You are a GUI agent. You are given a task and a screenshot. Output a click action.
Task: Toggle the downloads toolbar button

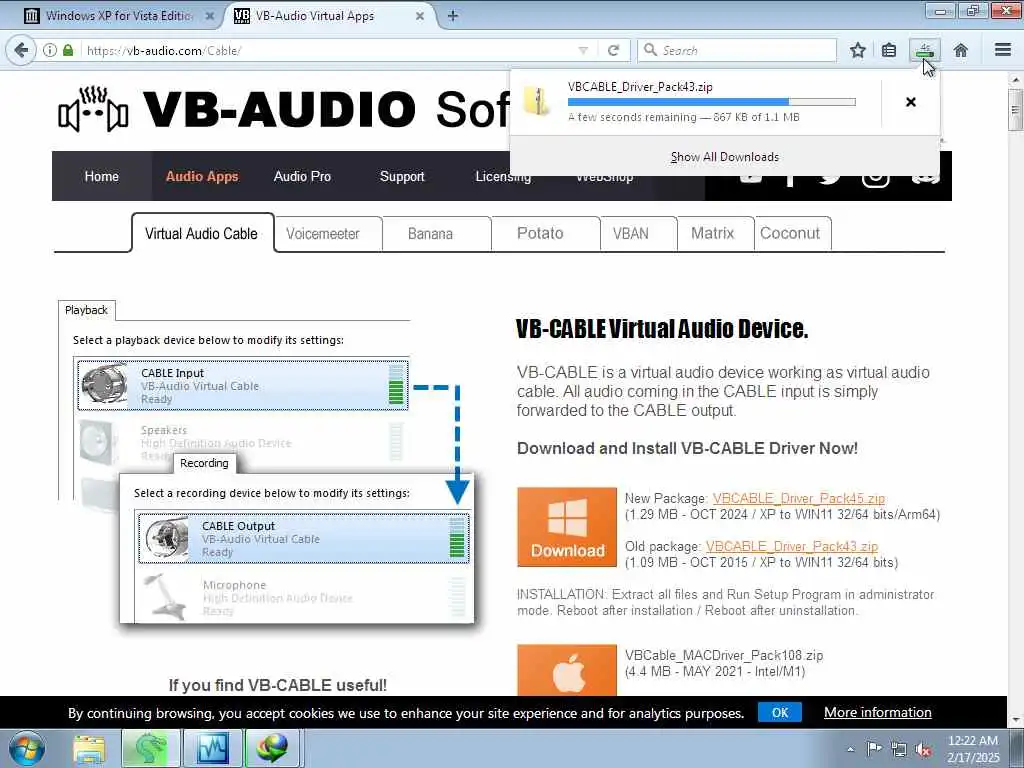pyautogui.click(x=925, y=50)
